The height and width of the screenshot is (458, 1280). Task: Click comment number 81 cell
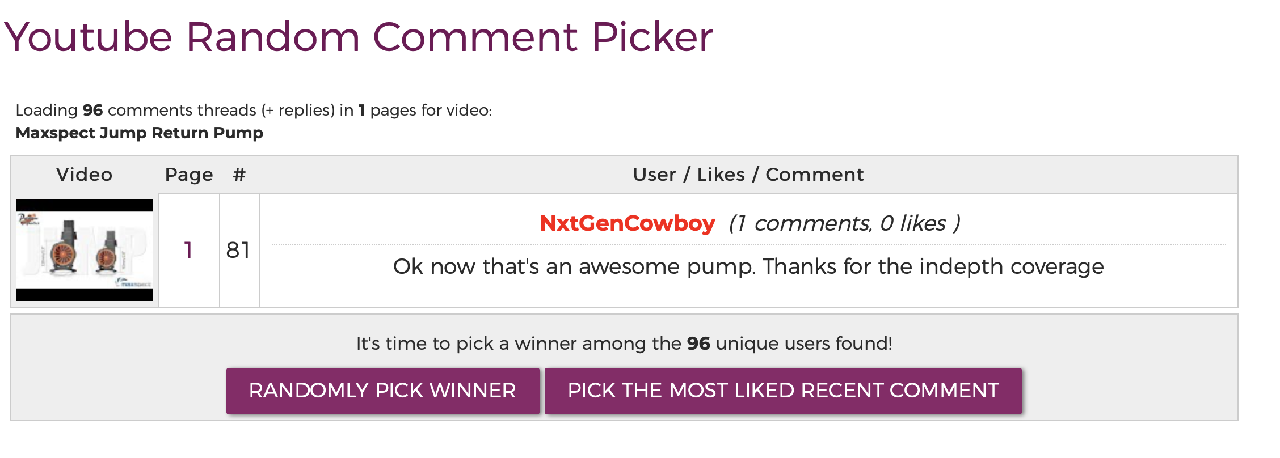[239, 250]
